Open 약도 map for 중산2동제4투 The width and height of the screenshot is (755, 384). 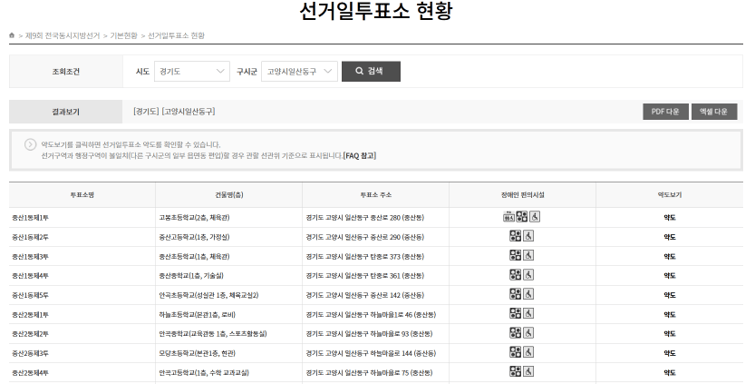(x=669, y=372)
